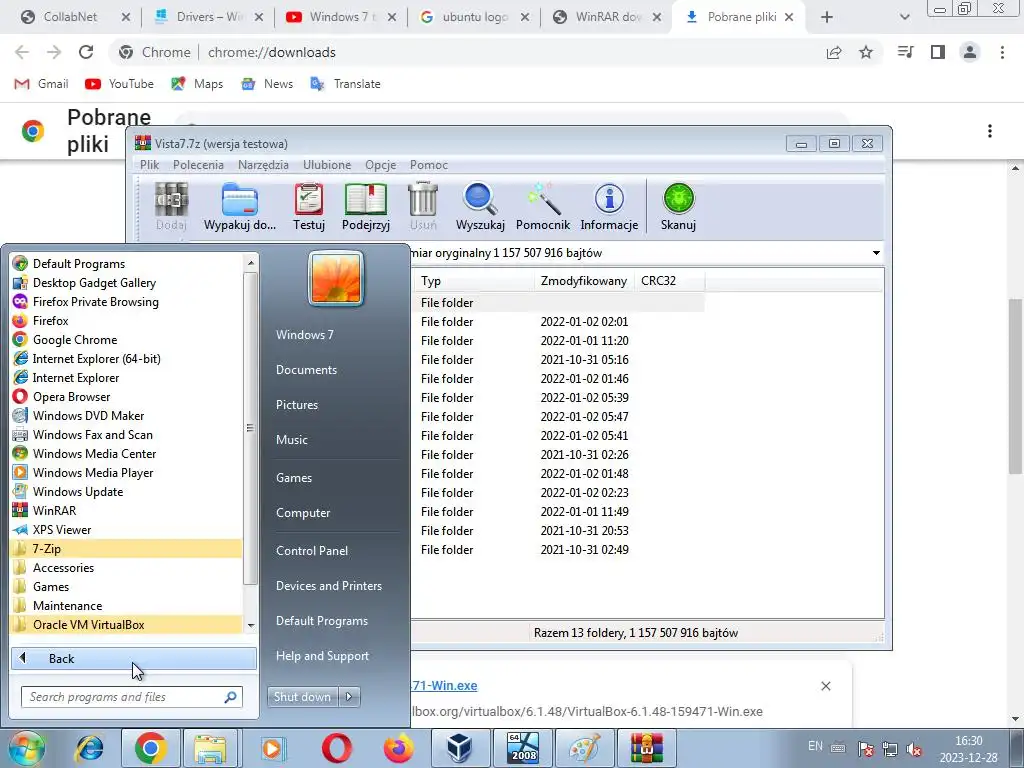Viewport: 1024px width, 768px height.
Task: Click the Start menu programs list scrollbar
Action: [250, 428]
